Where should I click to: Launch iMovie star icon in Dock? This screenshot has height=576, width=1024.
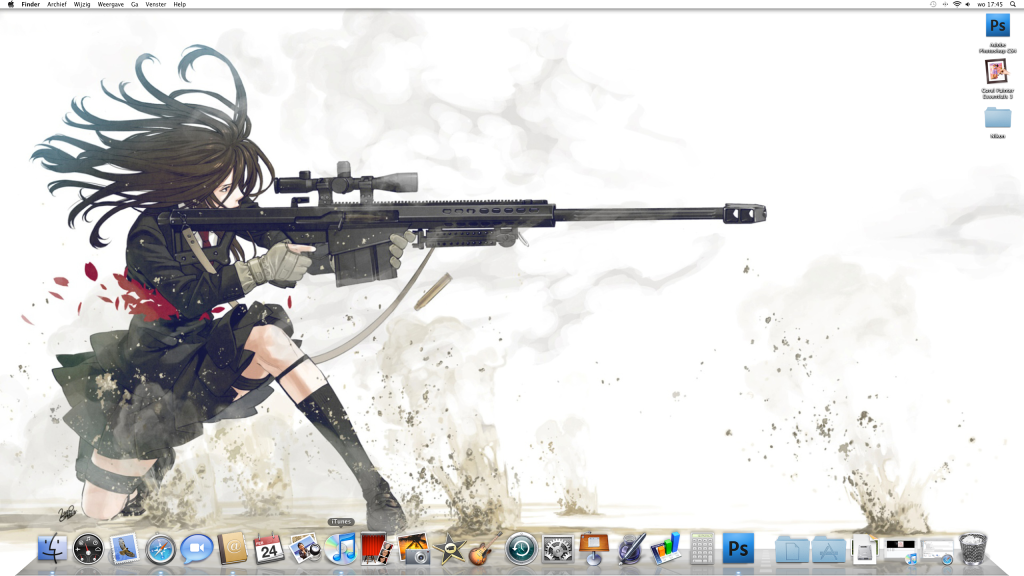[449, 549]
